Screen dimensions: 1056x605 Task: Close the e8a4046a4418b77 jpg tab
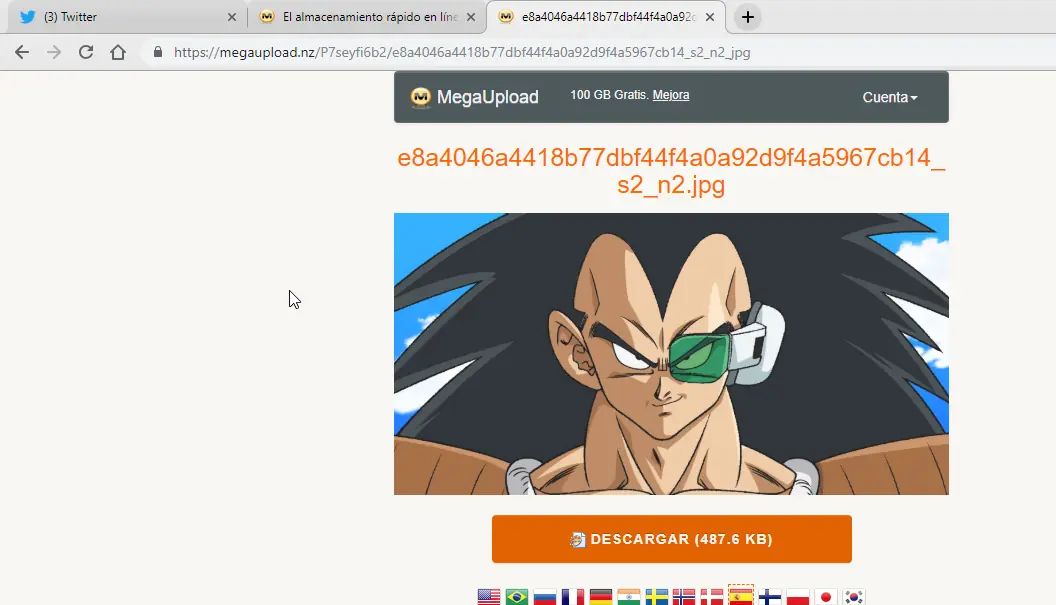[x=710, y=17]
